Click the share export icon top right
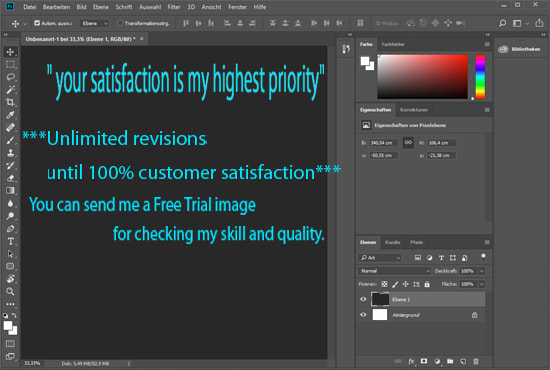550x370 pixels. (x=539, y=23)
